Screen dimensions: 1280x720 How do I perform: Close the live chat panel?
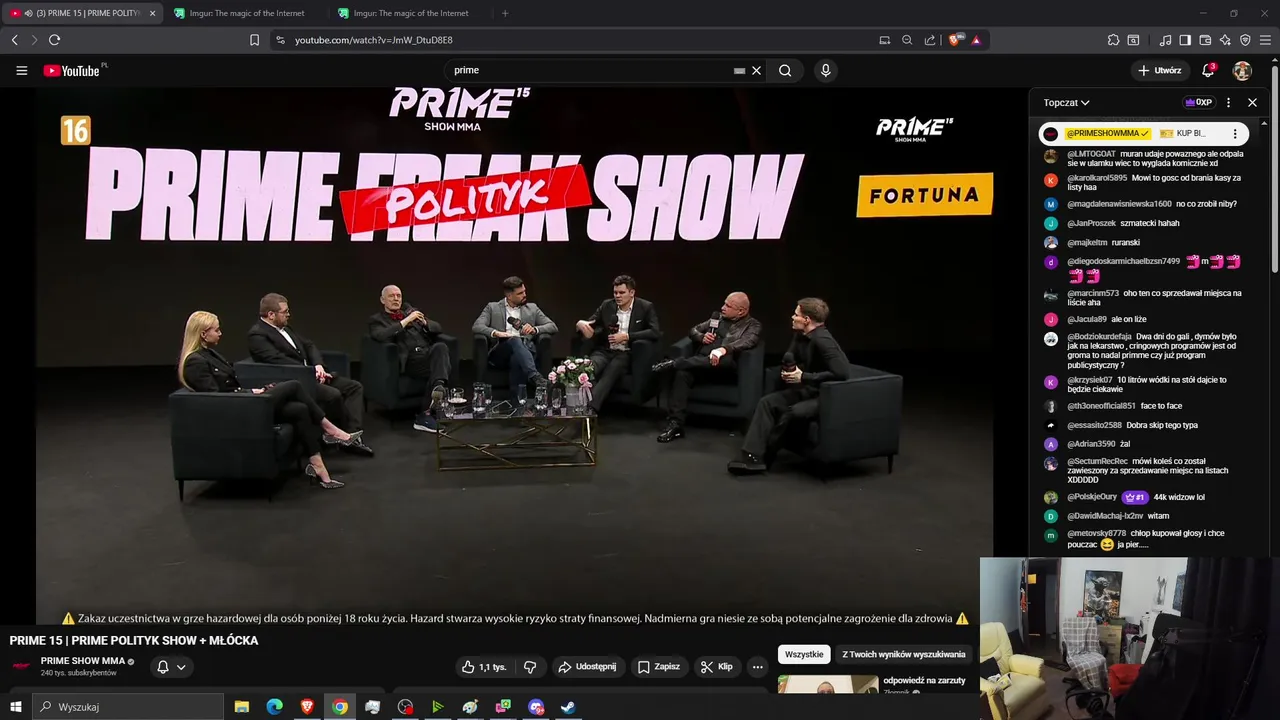pyautogui.click(x=1252, y=103)
